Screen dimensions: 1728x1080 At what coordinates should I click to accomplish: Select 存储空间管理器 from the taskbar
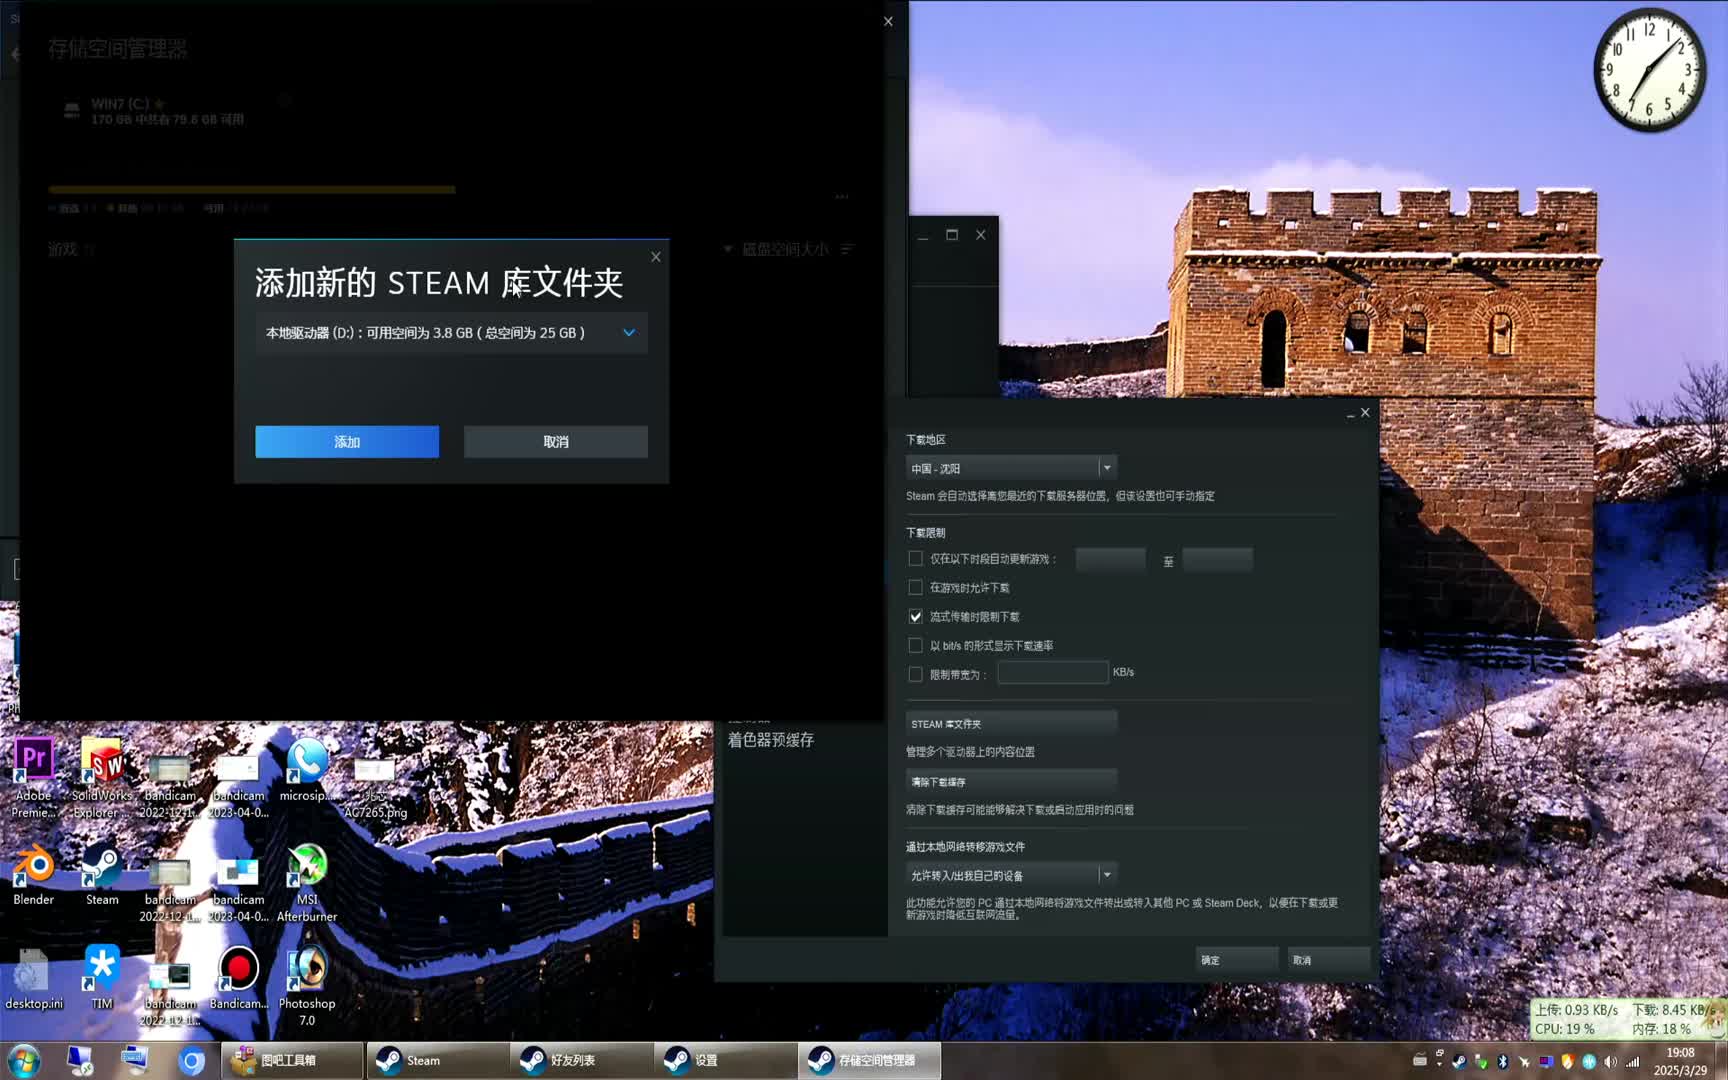pyautogui.click(x=869, y=1060)
